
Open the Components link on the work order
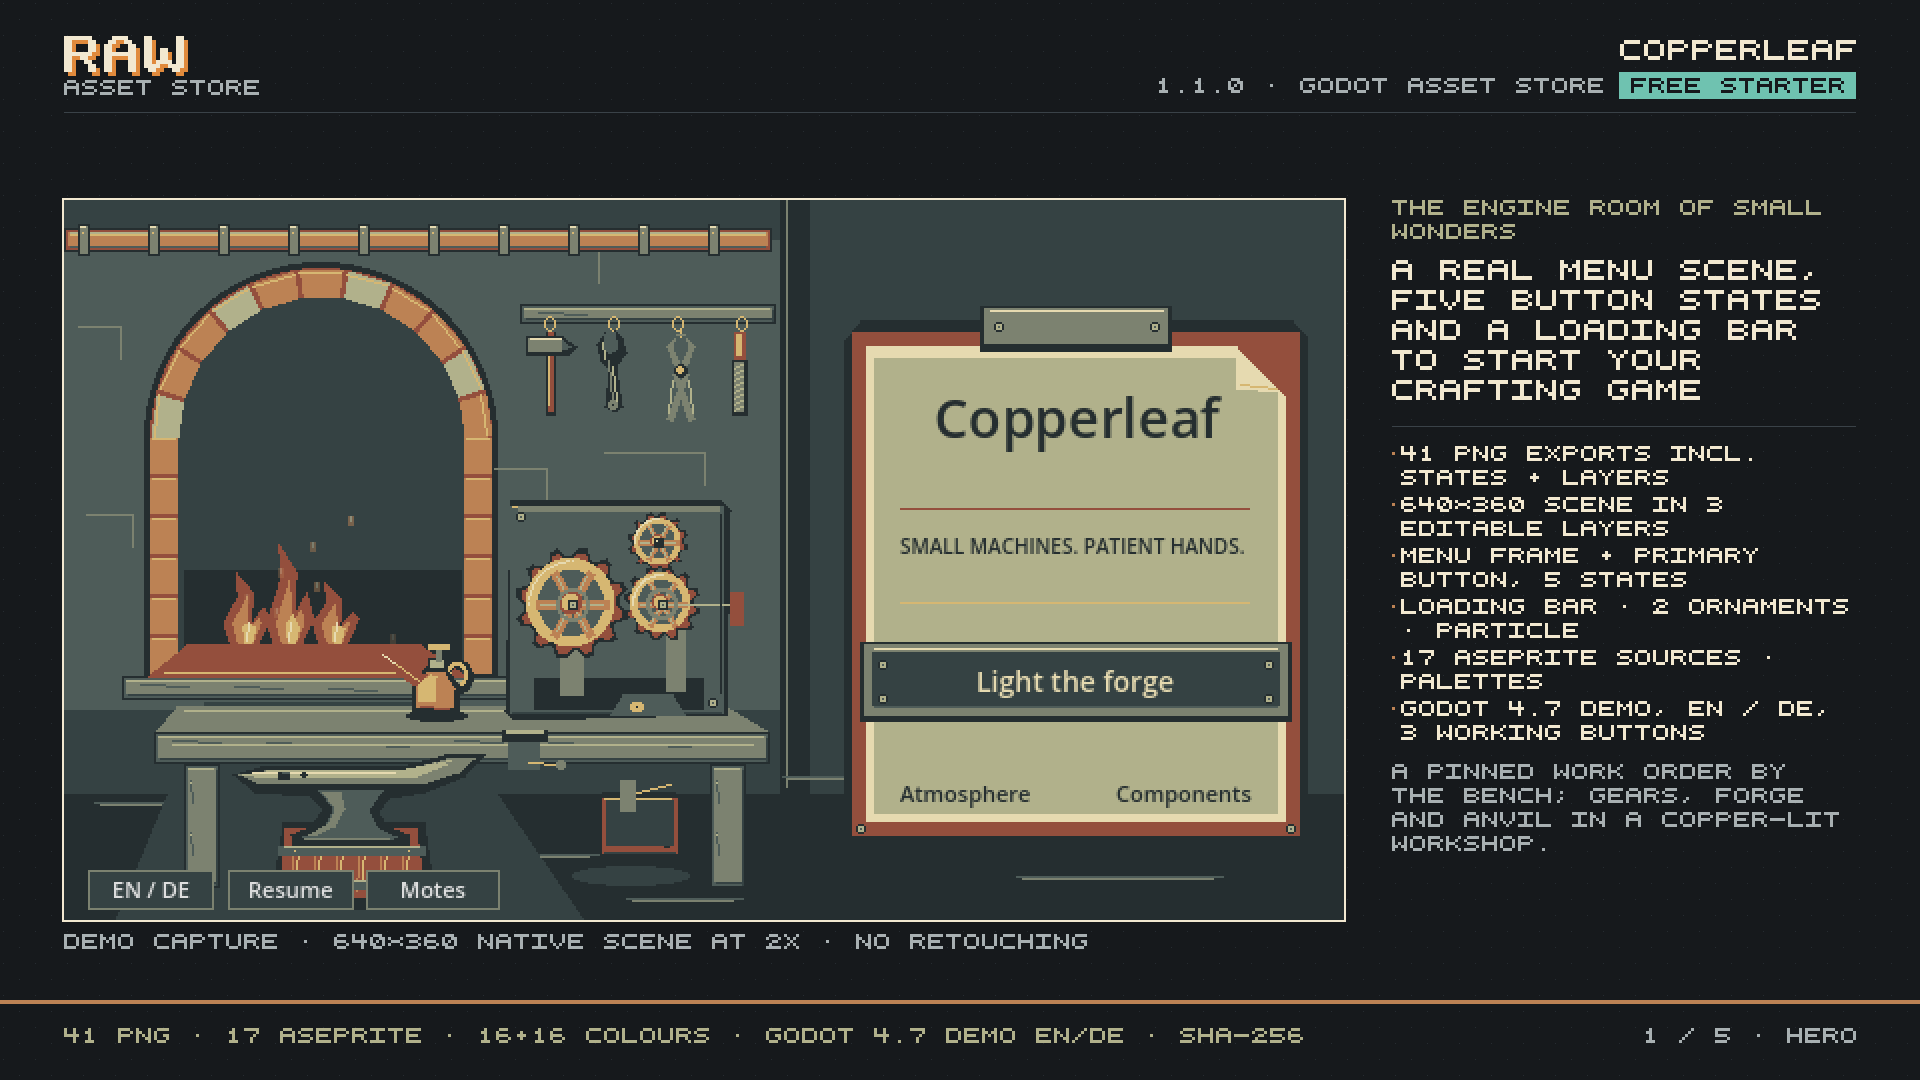1183,794
